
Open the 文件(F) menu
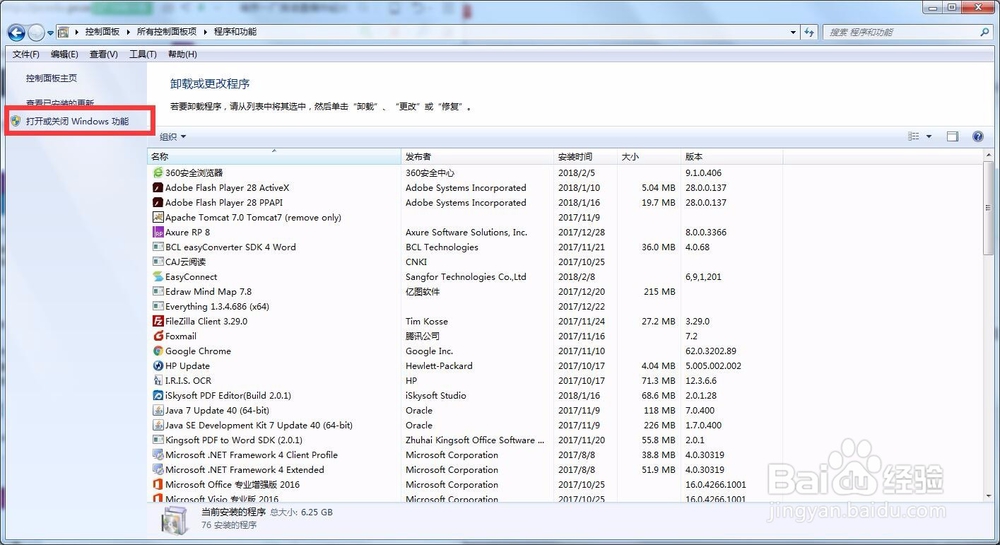[26, 54]
